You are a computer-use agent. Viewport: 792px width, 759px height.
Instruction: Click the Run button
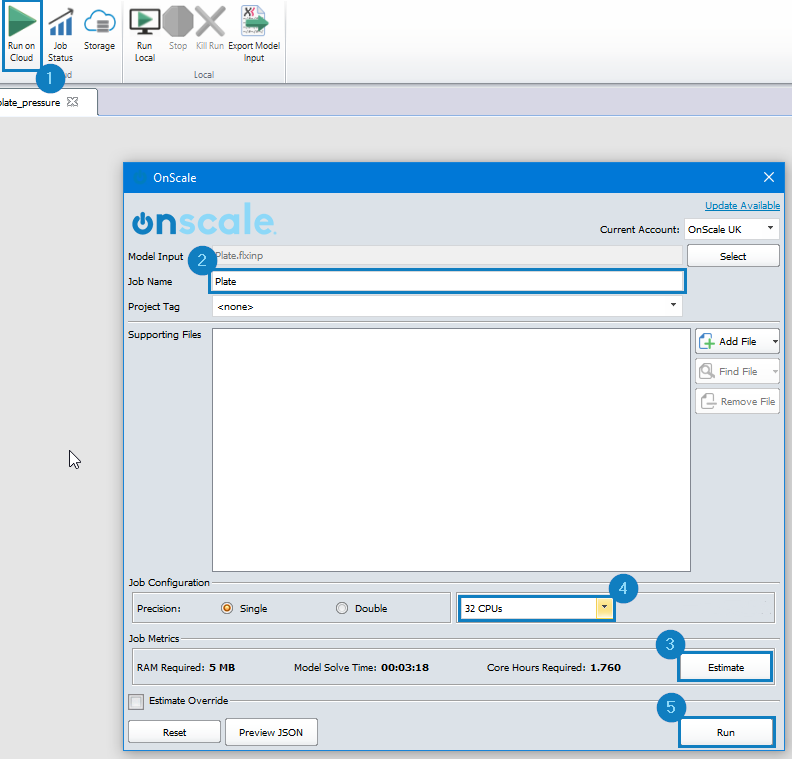(x=726, y=732)
